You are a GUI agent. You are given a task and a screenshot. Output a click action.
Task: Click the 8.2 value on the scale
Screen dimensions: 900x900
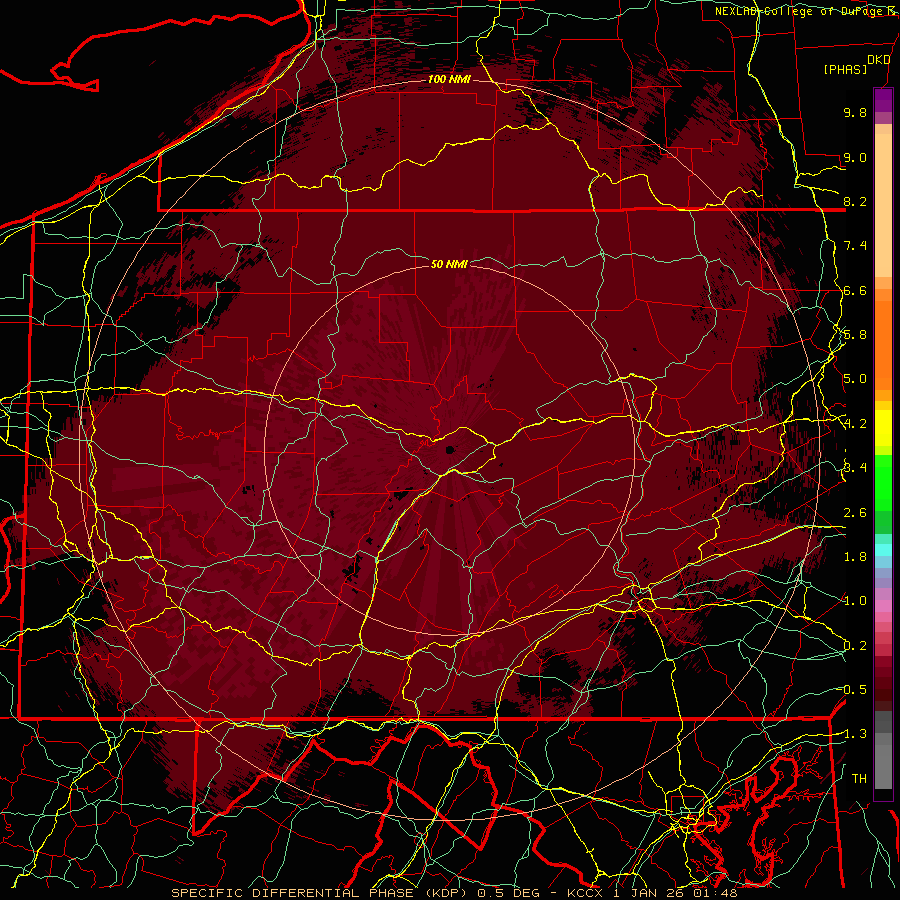(855, 201)
